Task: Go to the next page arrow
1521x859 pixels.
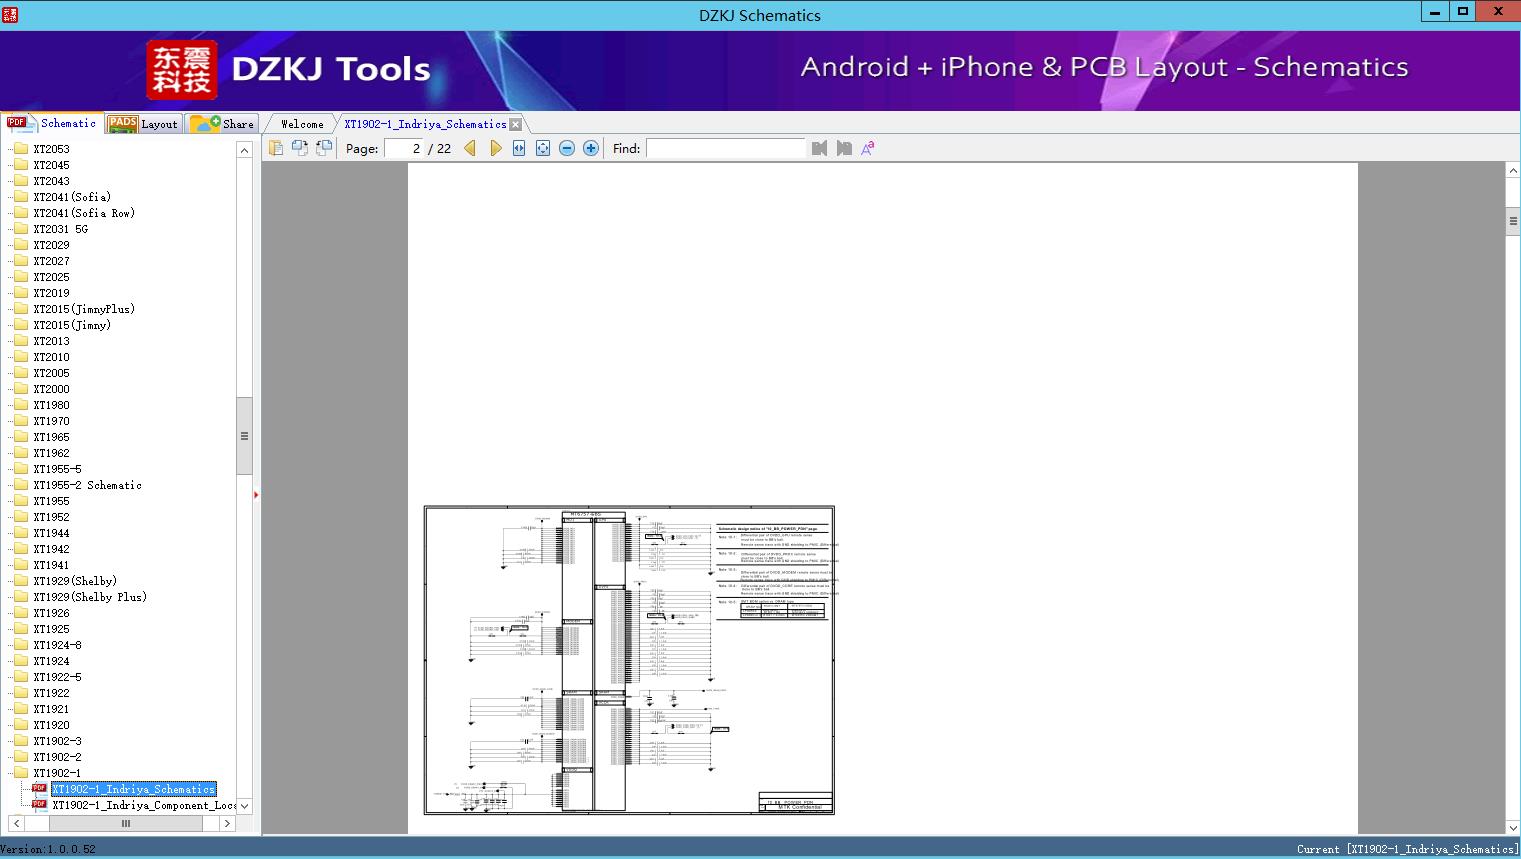Action: pos(495,148)
